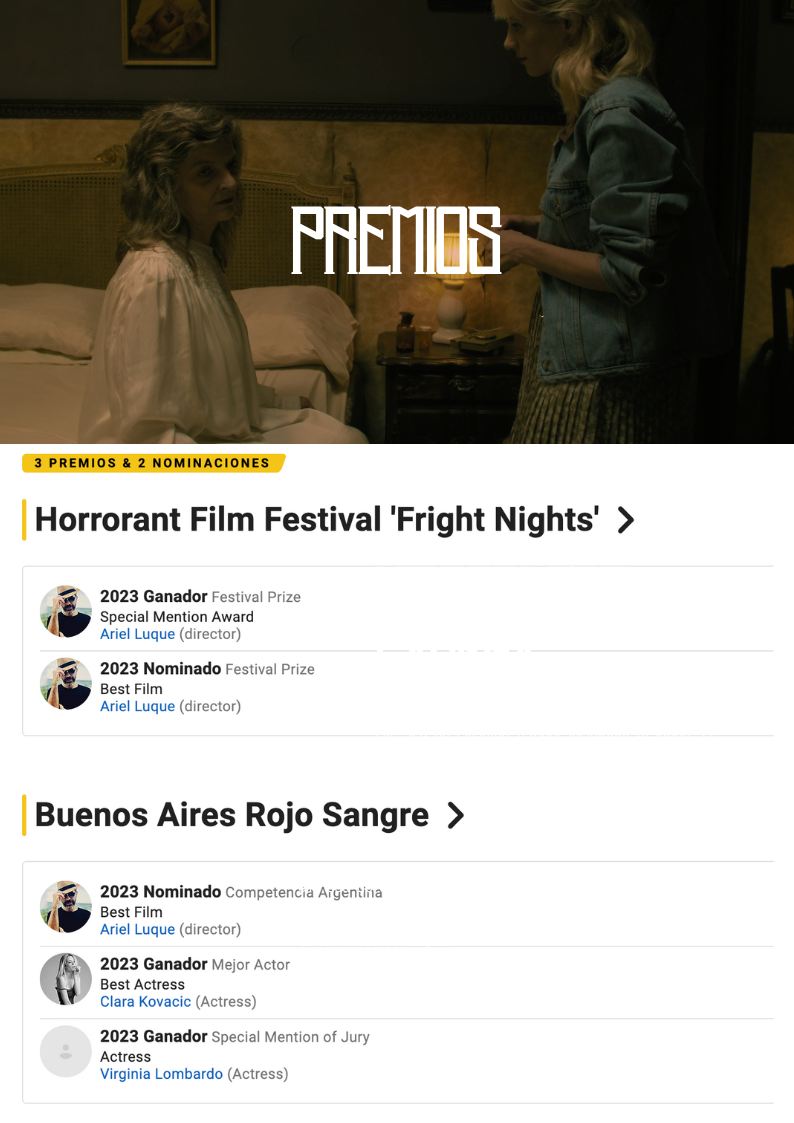Screen dimensions: 794x1123
Task: Open Virginia Lombardo profile link
Action: [161, 1074]
